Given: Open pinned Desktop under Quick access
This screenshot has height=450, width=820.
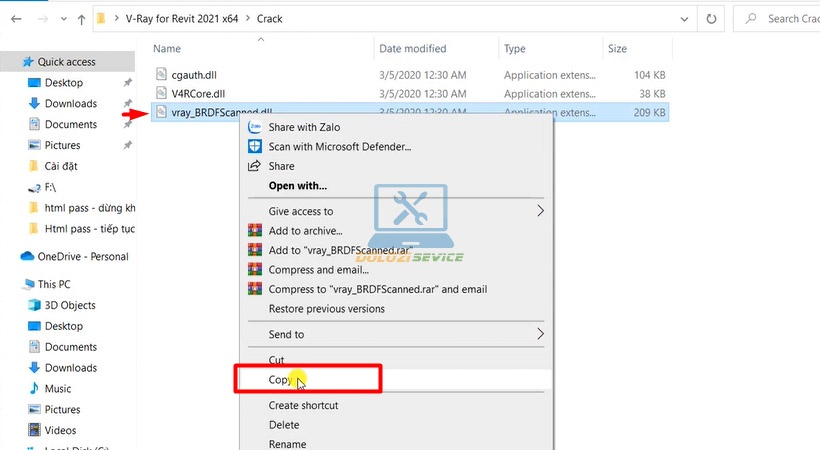Looking at the screenshot, I should click(64, 83).
